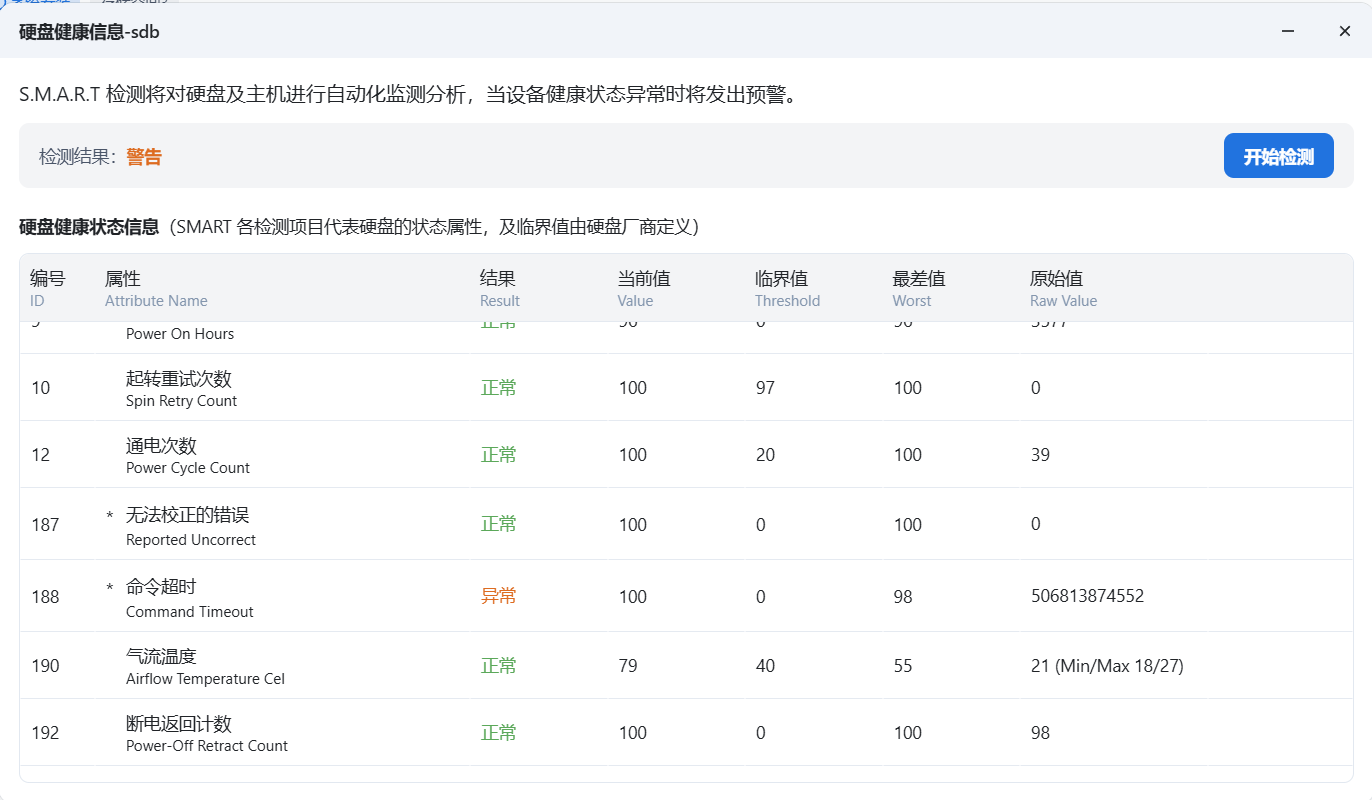Image resolution: width=1372 pixels, height=800 pixels.
Task: Click raw value 506813874552
Action: click(1087, 596)
